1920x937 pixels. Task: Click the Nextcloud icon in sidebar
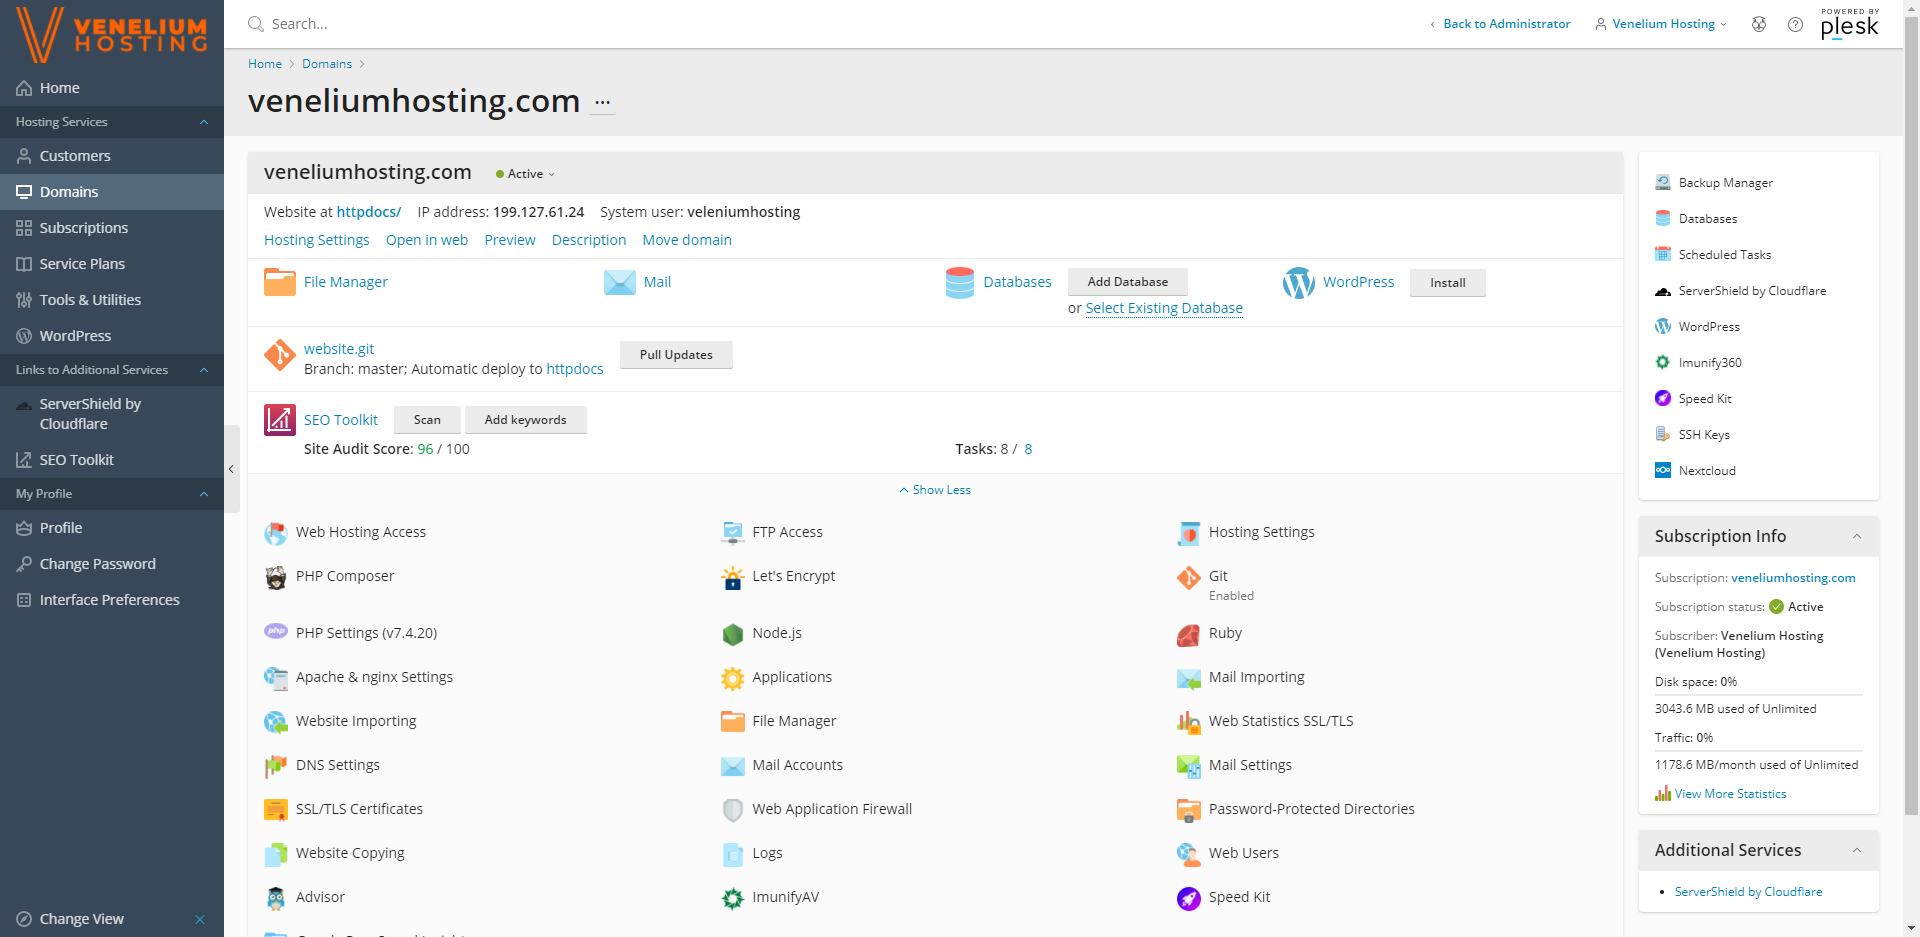click(x=1663, y=471)
